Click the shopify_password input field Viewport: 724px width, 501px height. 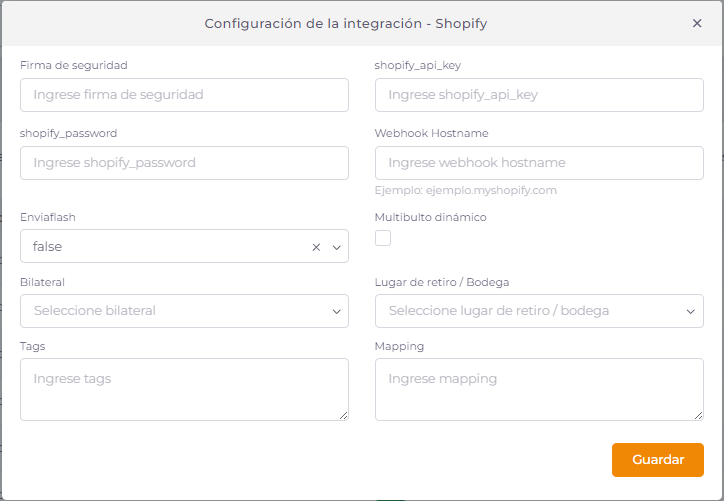pyautogui.click(x=184, y=163)
